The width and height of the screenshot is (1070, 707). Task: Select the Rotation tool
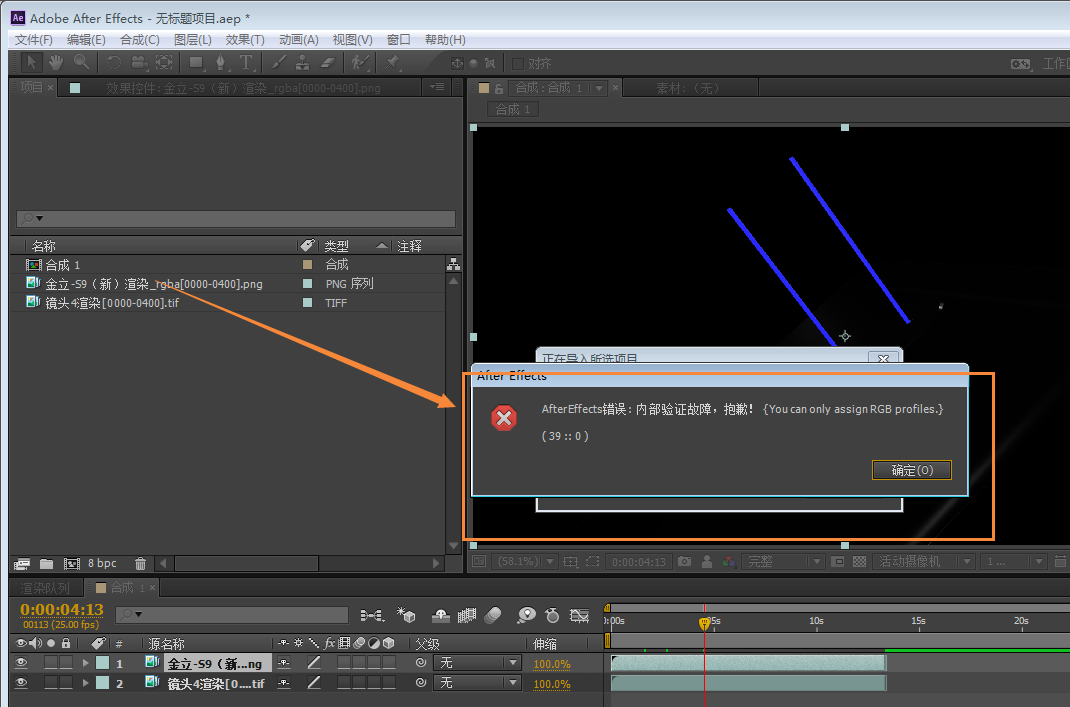(x=114, y=63)
